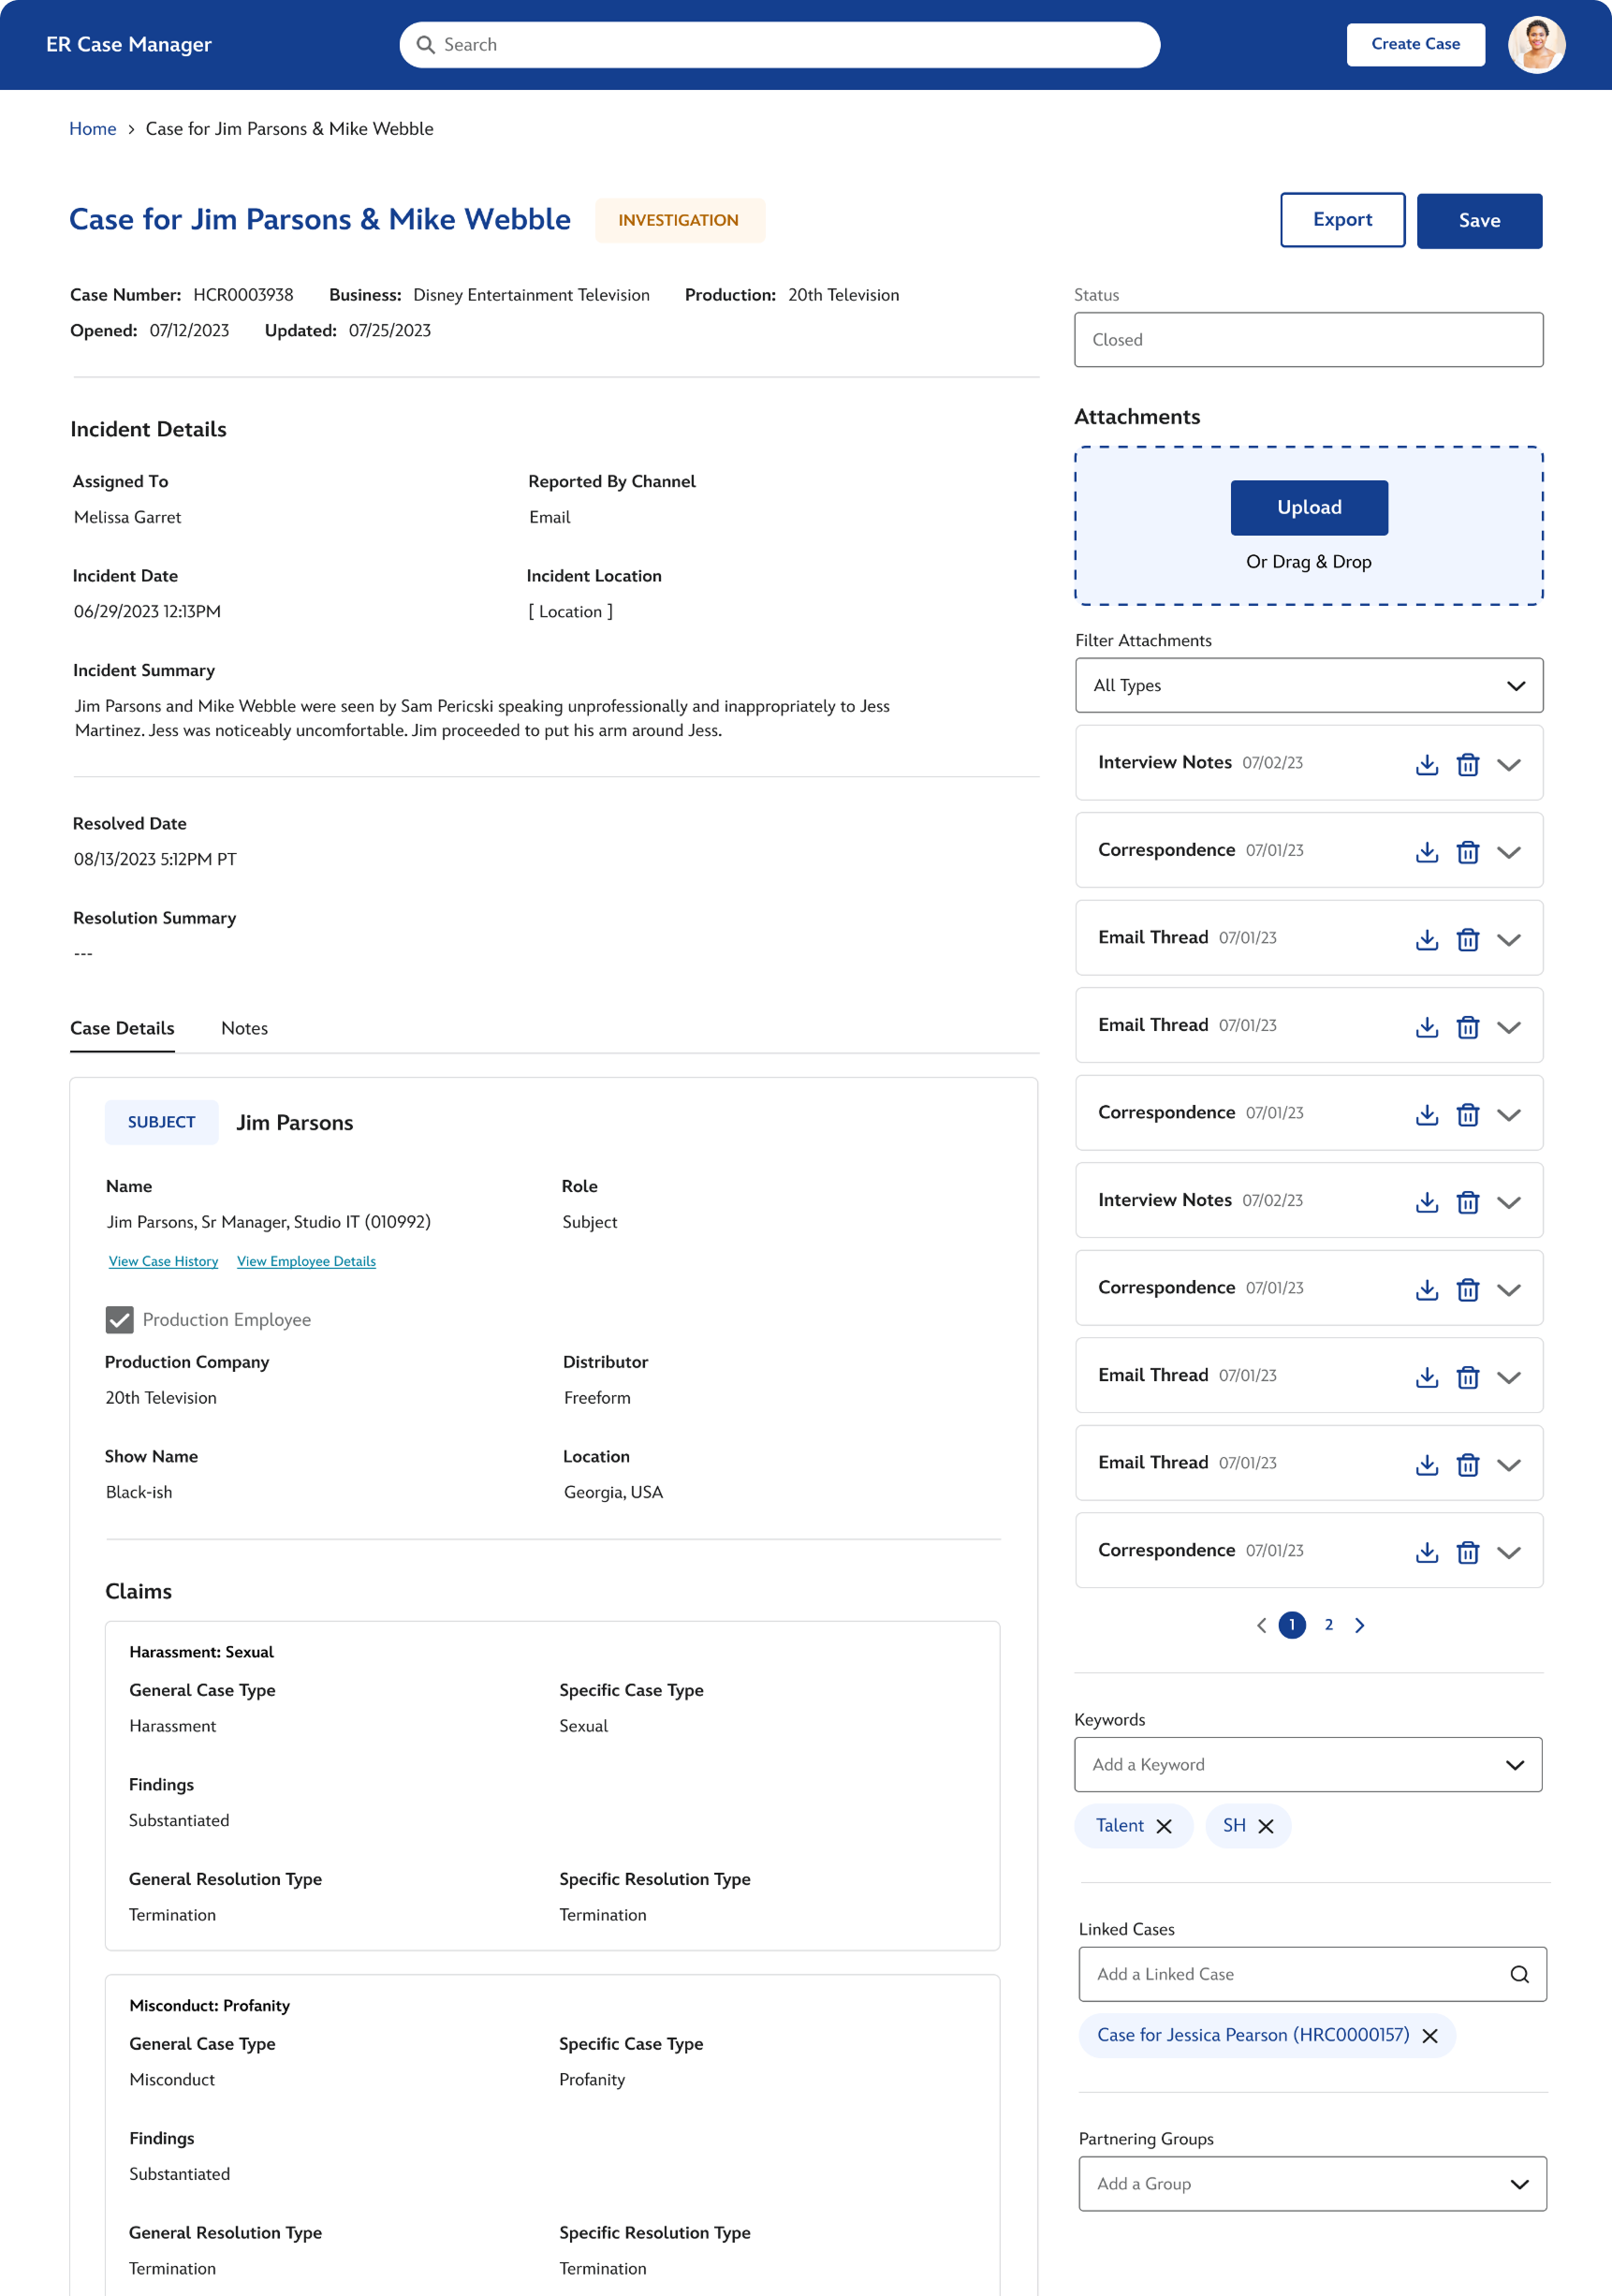Go to attachments page 2
This screenshot has height=2296, width=1612.
[1328, 1625]
